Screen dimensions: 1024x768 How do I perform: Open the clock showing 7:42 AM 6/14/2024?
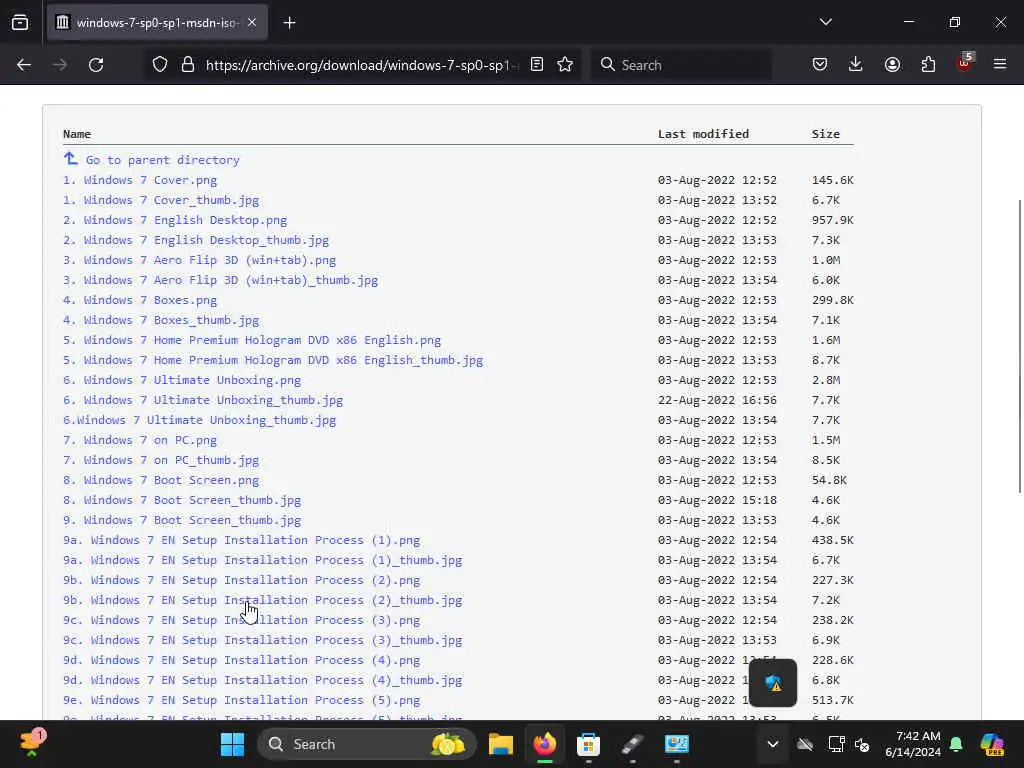pos(912,744)
